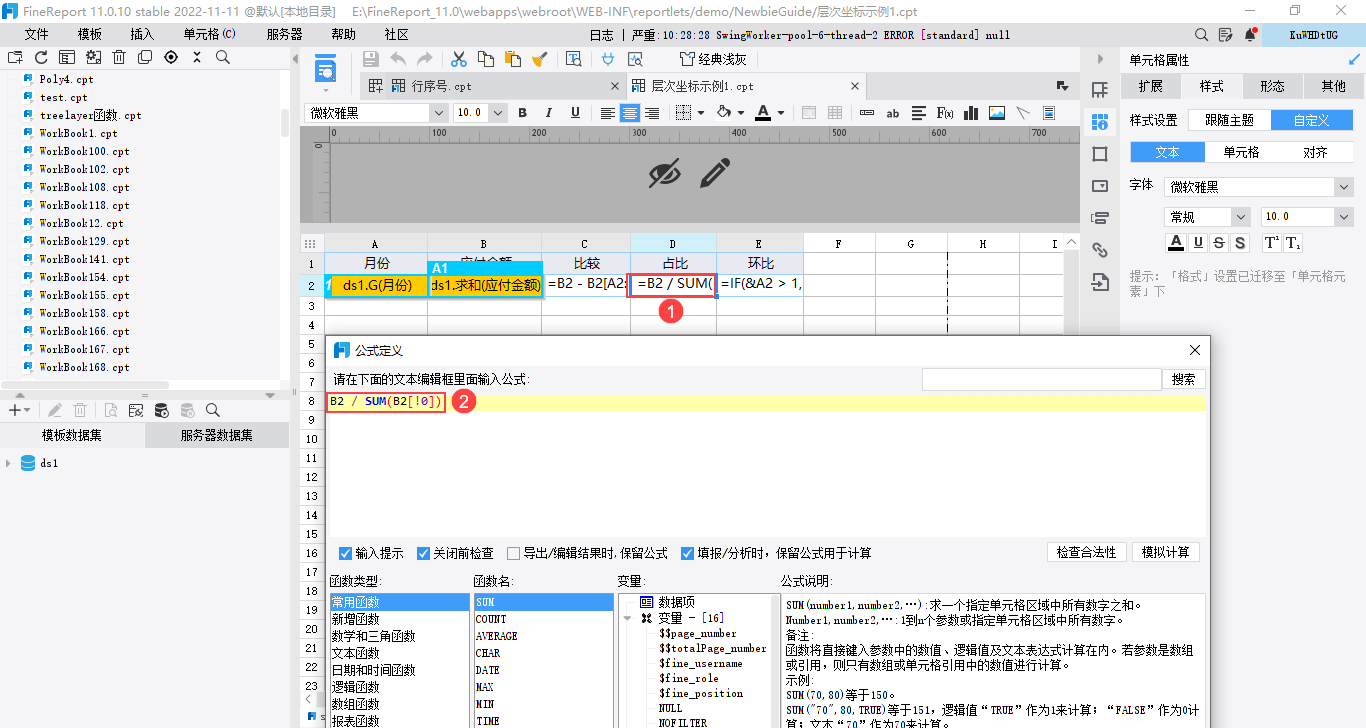Toggle strikethrough S in properties panel
1366x728 pixels.
(1219, 243)
